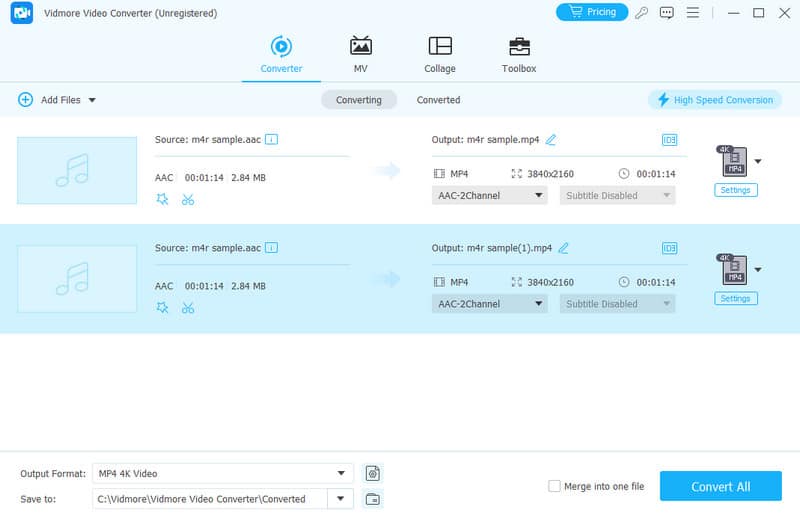Viewport: 800px width, 516px height.
Task: Click the scissors cut icon in first file row
Action: (188, 199)
